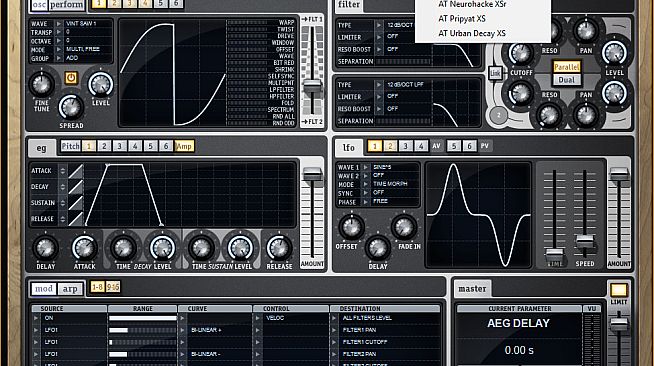Open the oscillator MODE dropdown arrow

coord(59,50)
